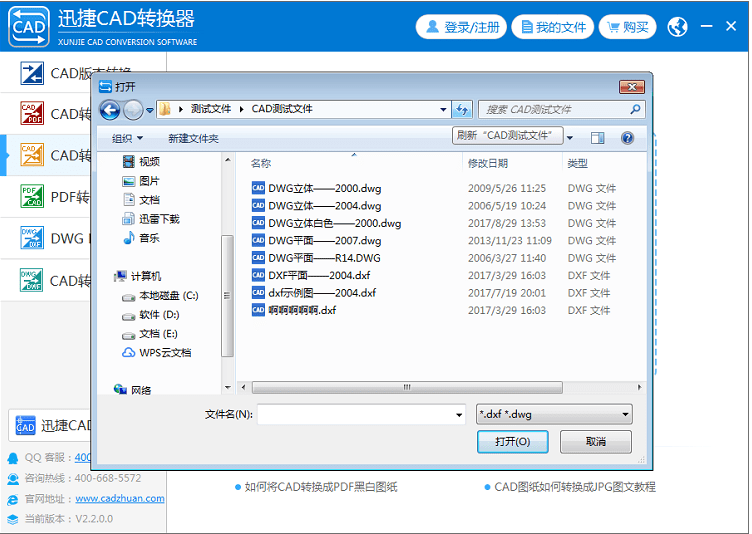Click the Xunjie CAD logo icon
Screen dimensions: 752x534
point(29,27)
